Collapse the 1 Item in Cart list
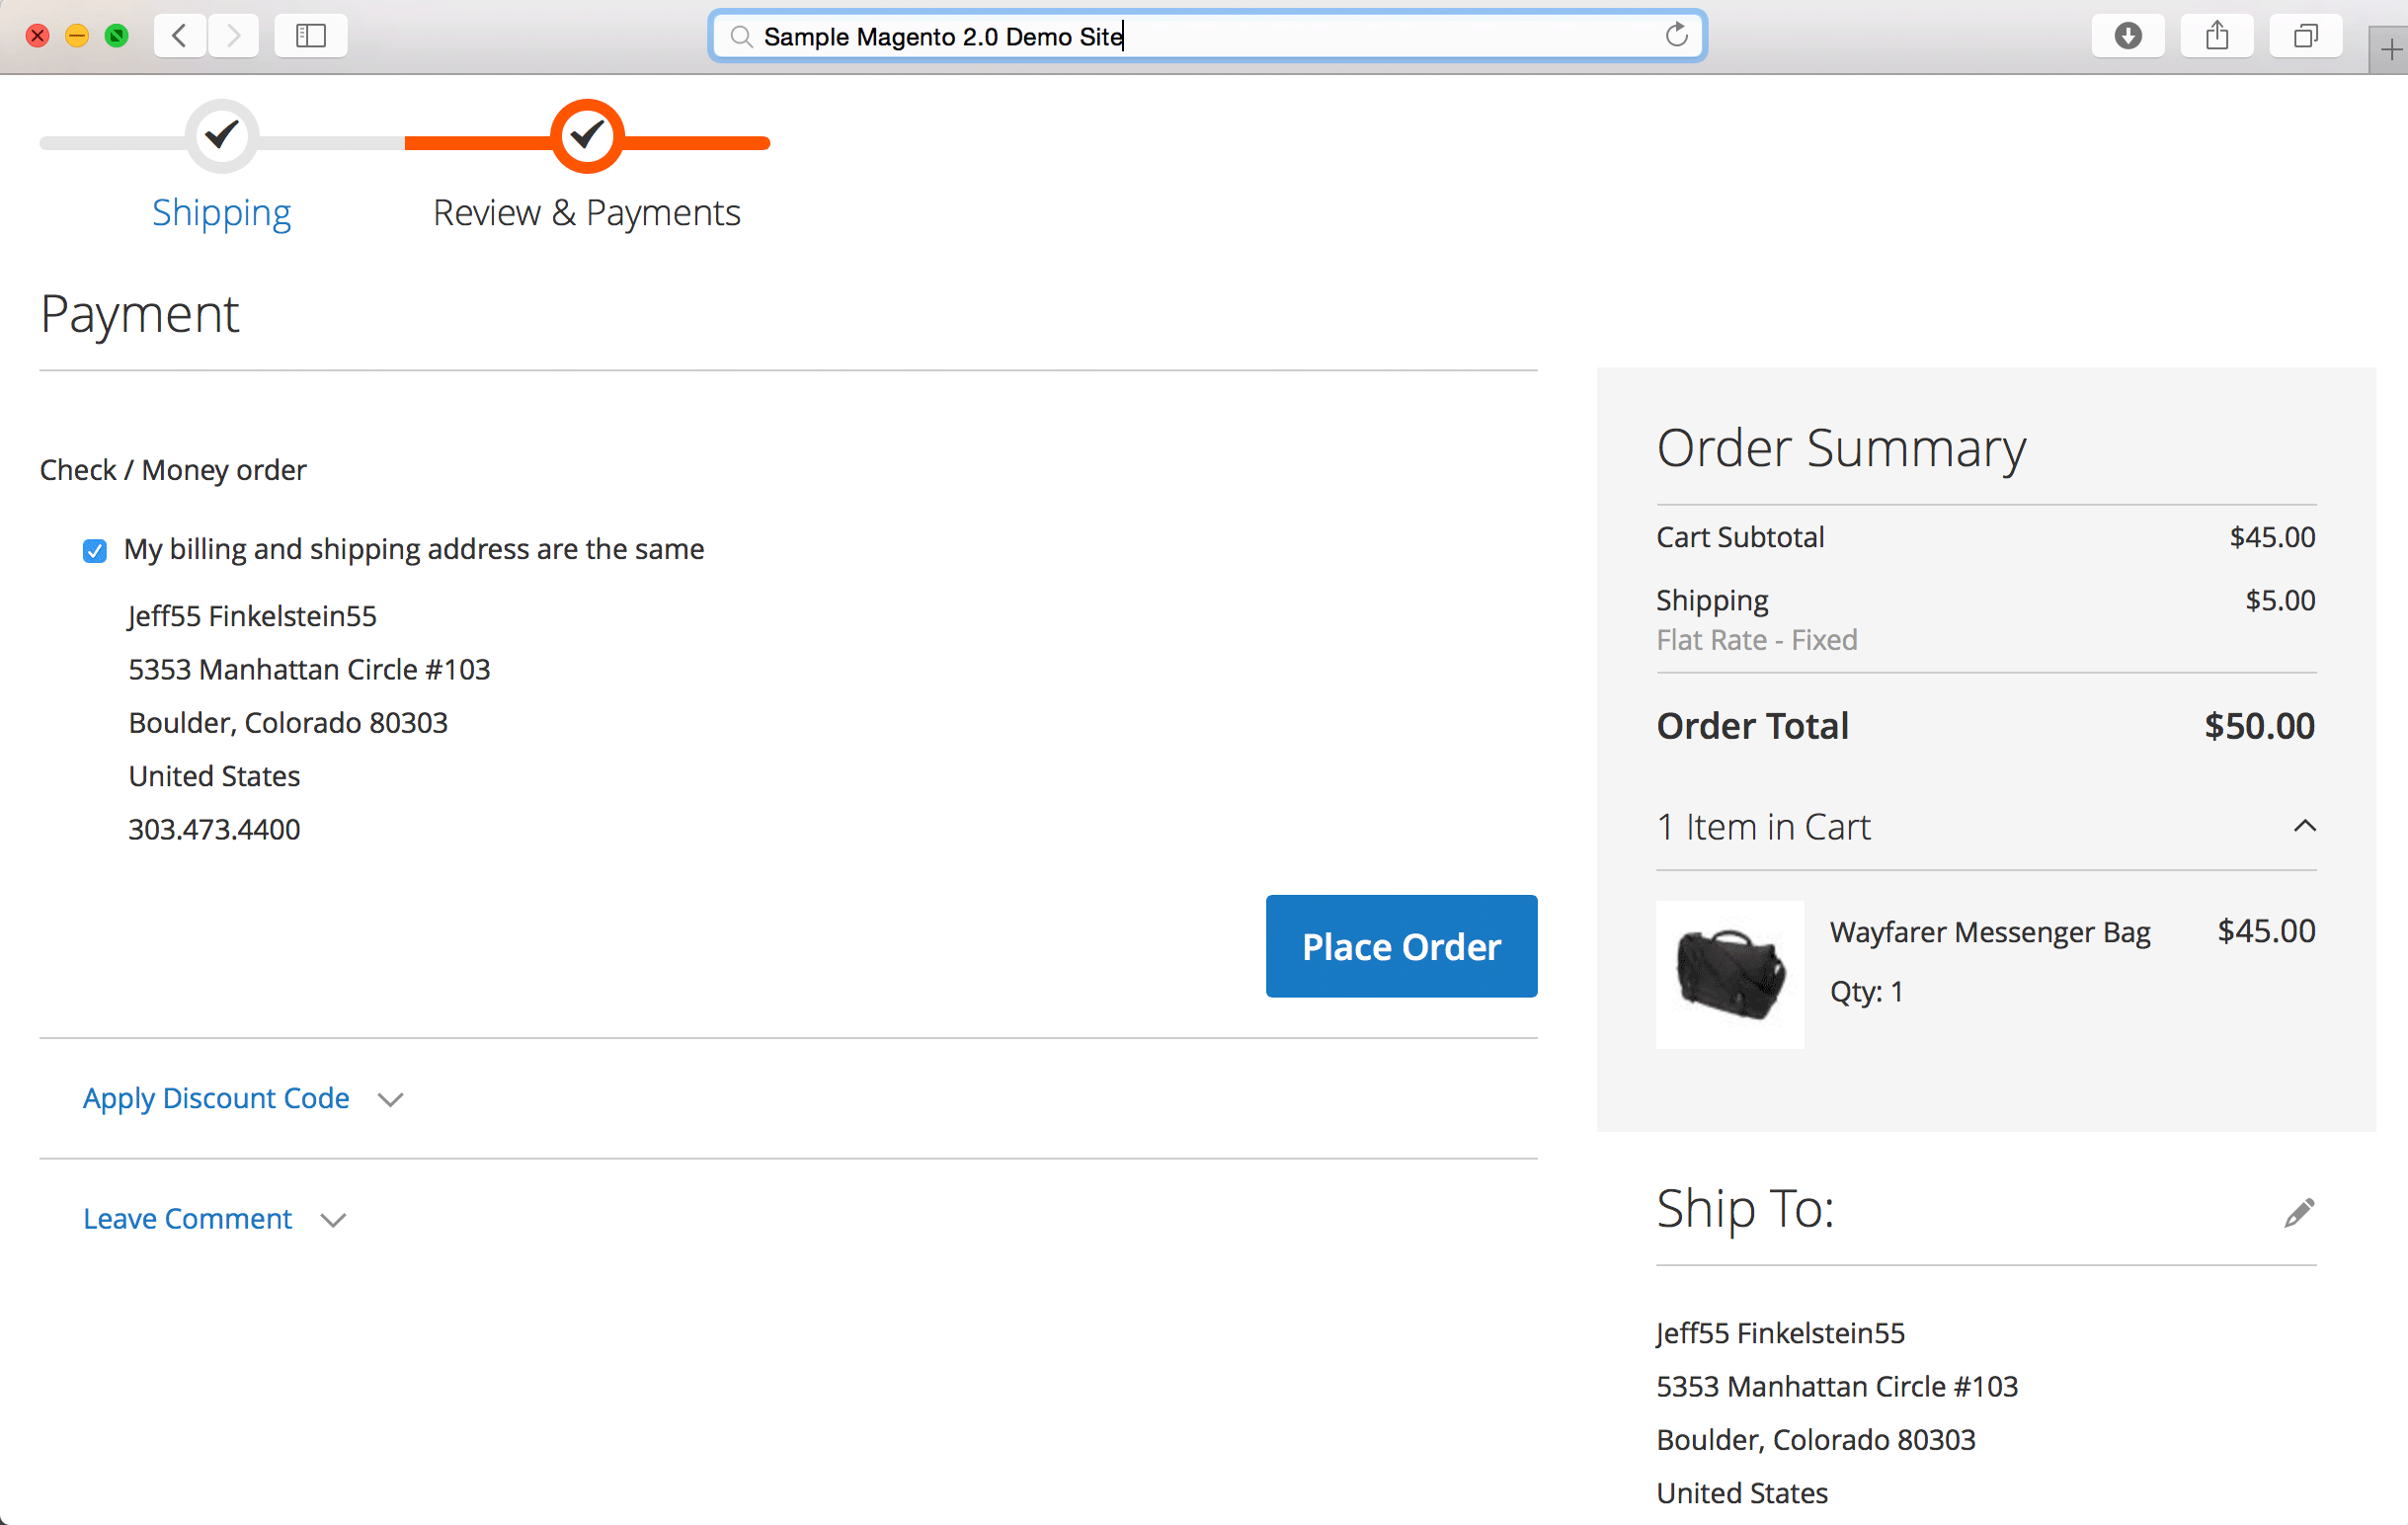The image size is (2408, 1525). pos(2304,826)
